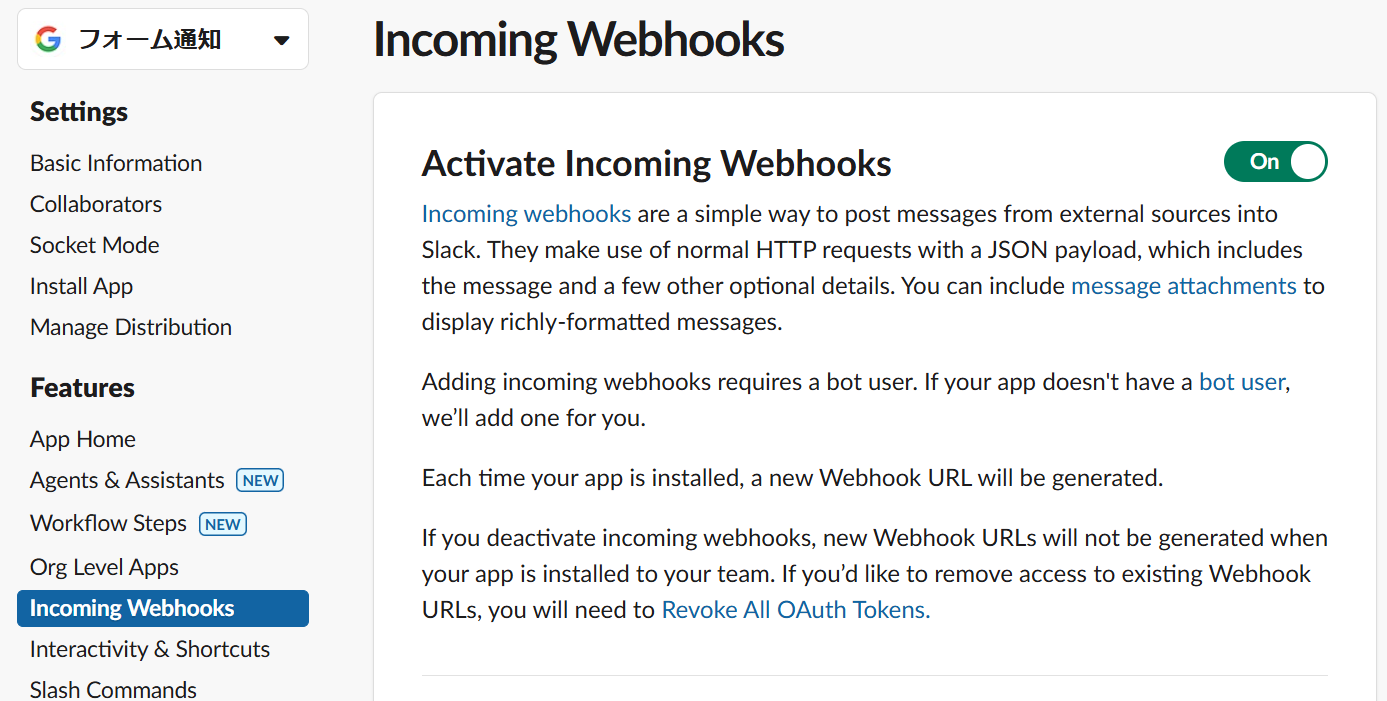Click the Google logo app icon
The image size is (1387, 701).
48,40
